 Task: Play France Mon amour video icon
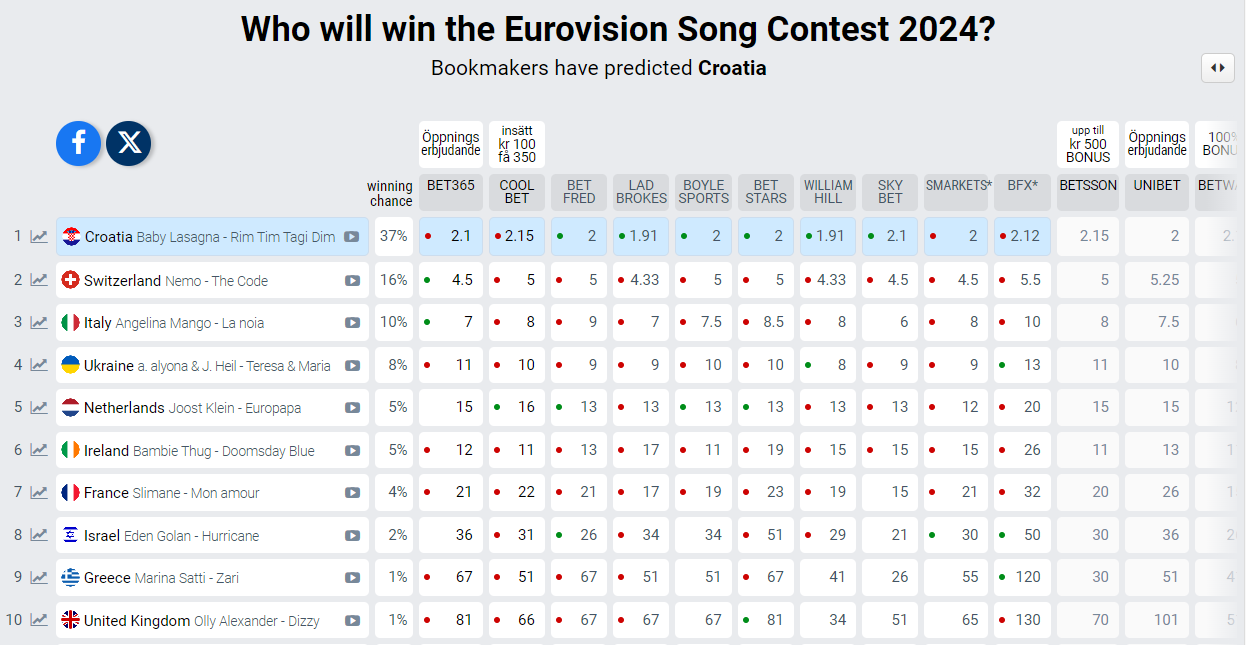(x=352, y=493)
